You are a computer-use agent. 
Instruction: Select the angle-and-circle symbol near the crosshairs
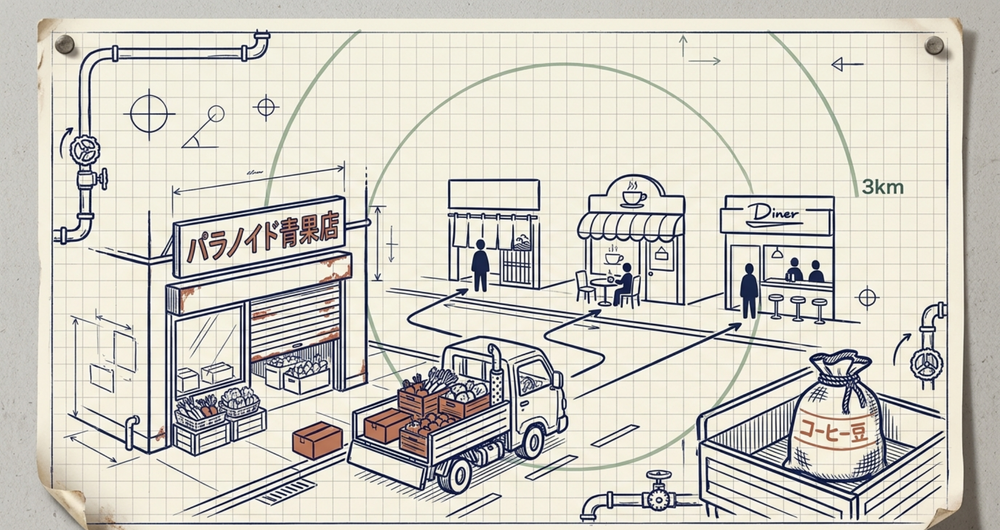pos(203,127)
